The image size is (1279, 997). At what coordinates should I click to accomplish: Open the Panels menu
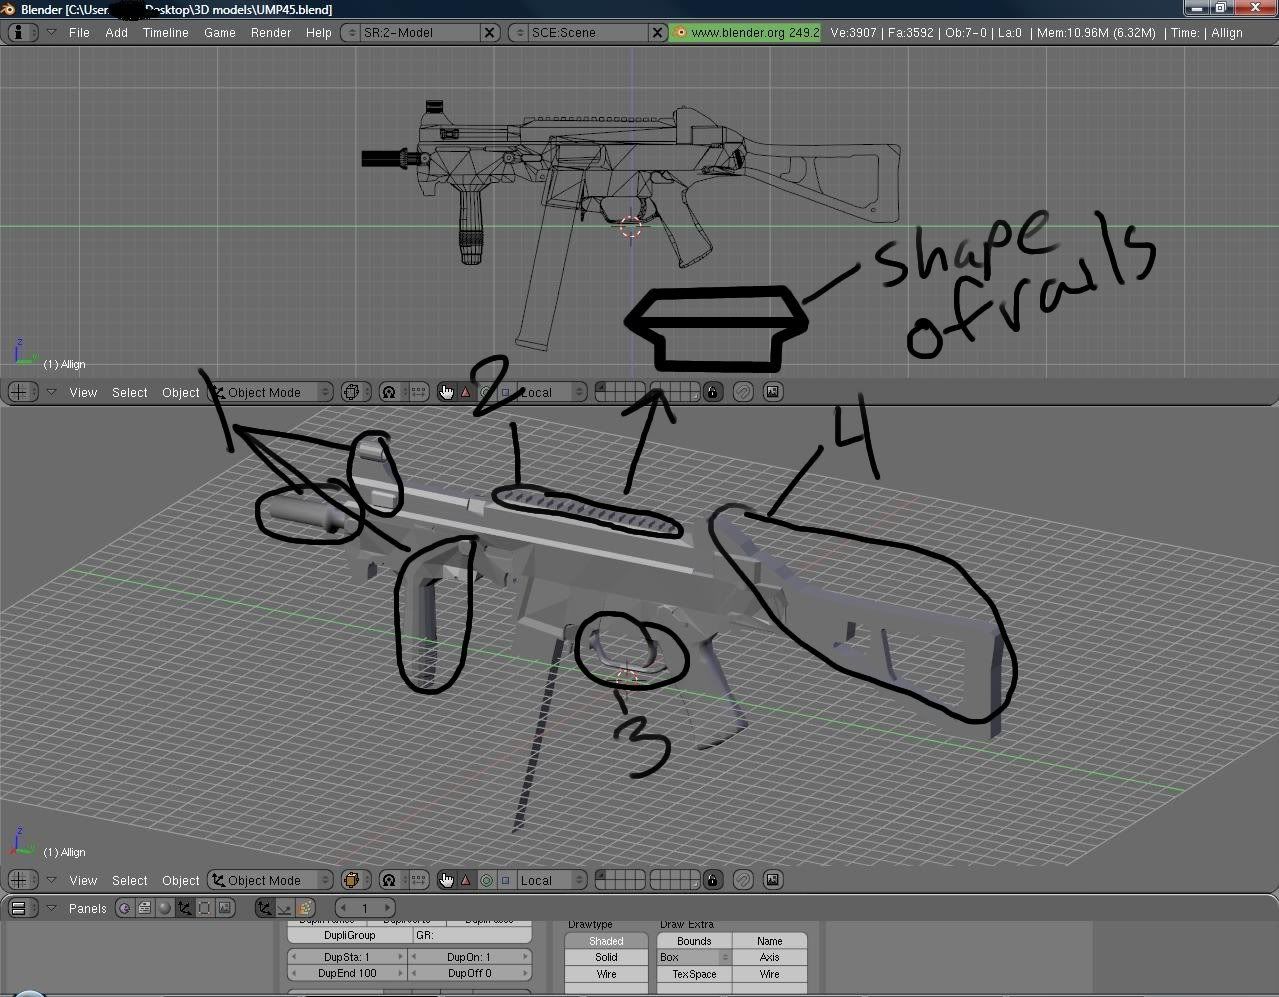tap(88, 908)
